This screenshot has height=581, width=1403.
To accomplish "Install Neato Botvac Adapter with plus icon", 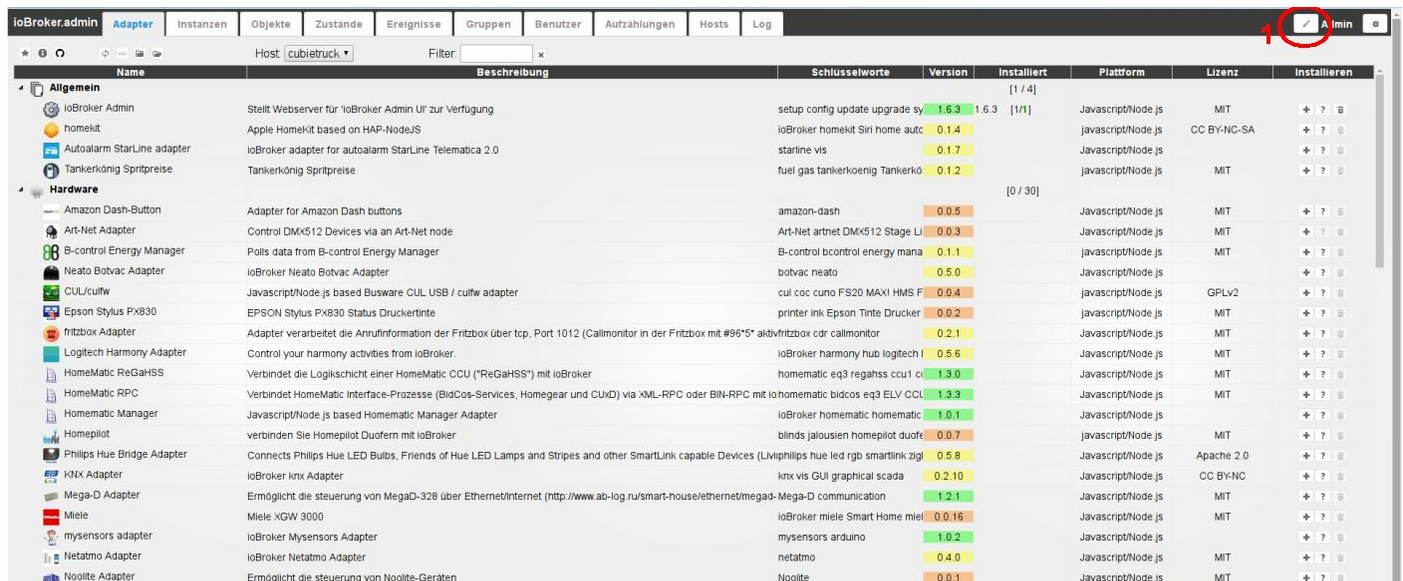I will click(x=1306, y=272).
